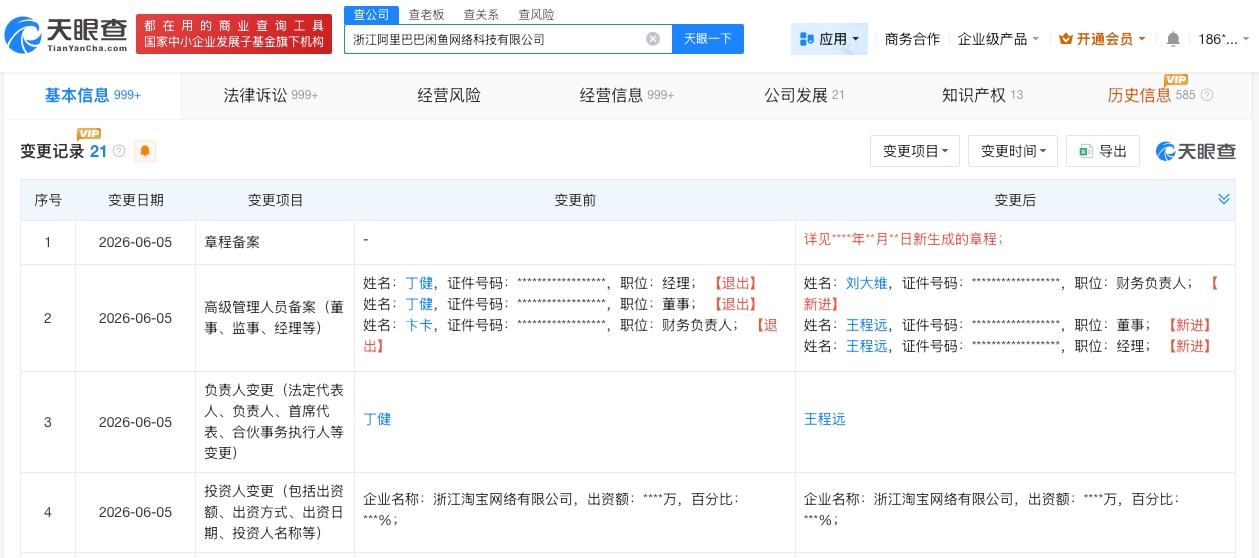
Task: Clear the search box with the X icon
Action: coord(653,39)
